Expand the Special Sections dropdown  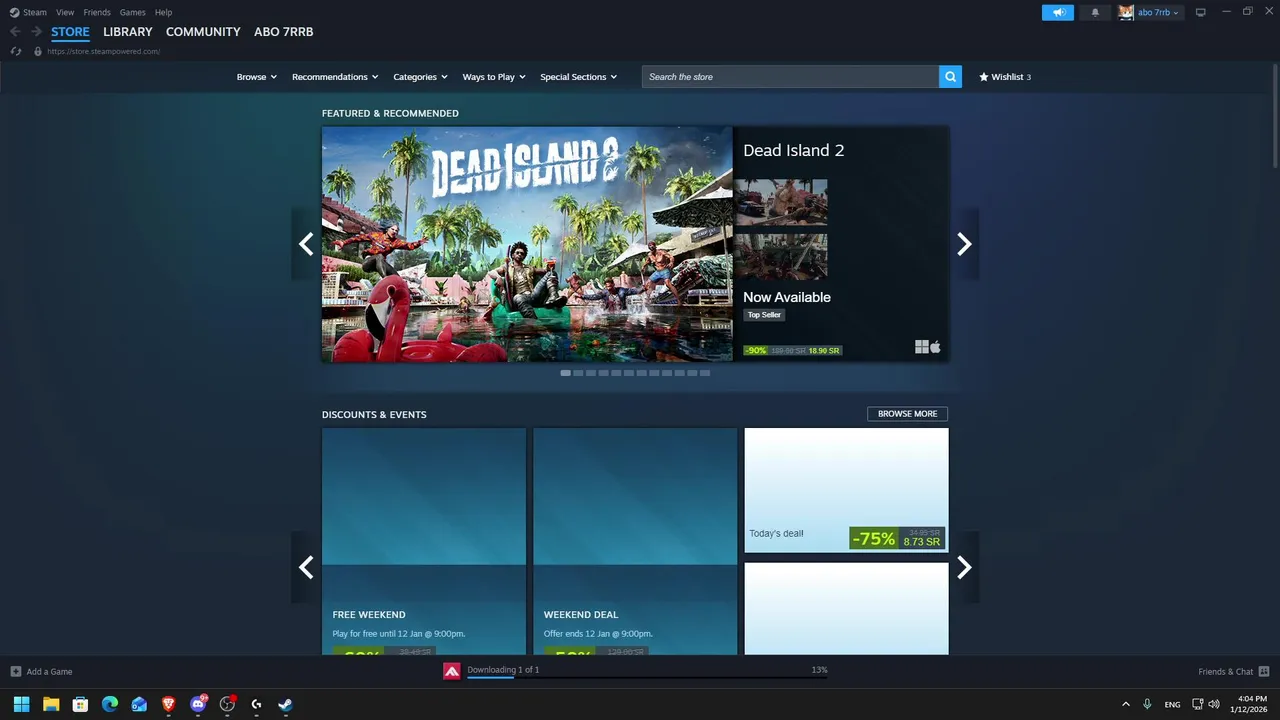tap(579, 77)
